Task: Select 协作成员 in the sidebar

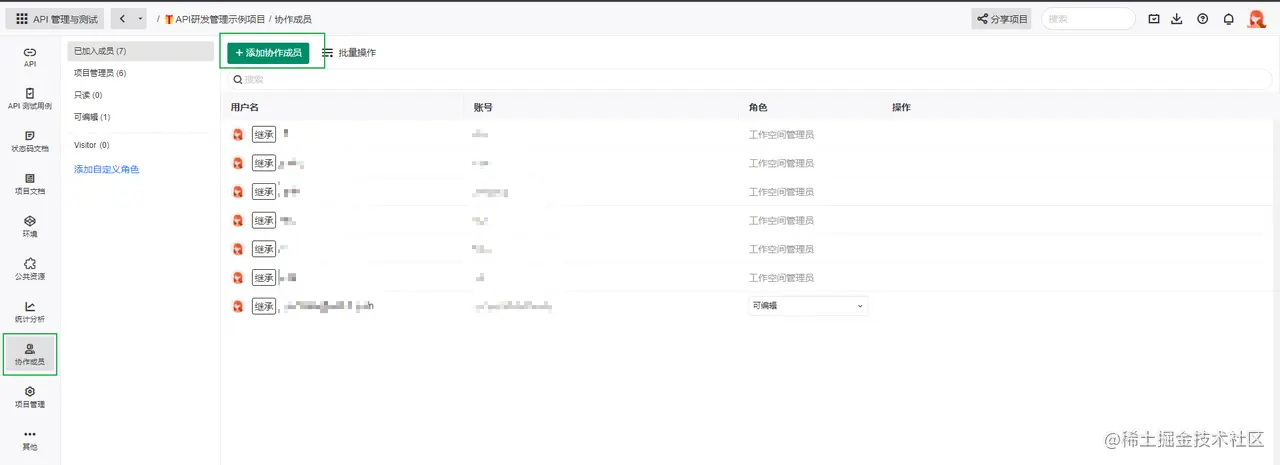Action: 30,355
